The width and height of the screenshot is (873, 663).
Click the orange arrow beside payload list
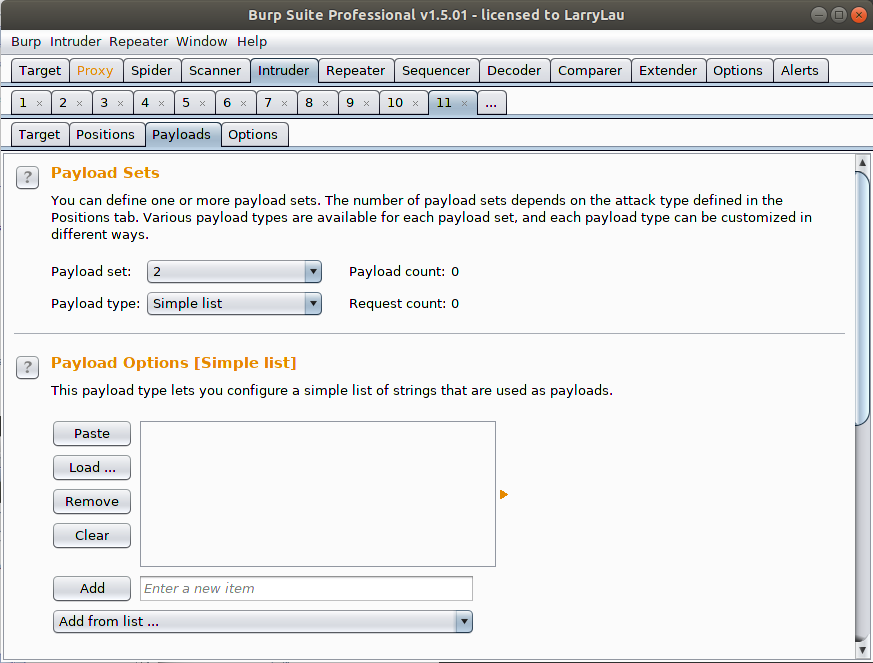(x=504, y=494)
